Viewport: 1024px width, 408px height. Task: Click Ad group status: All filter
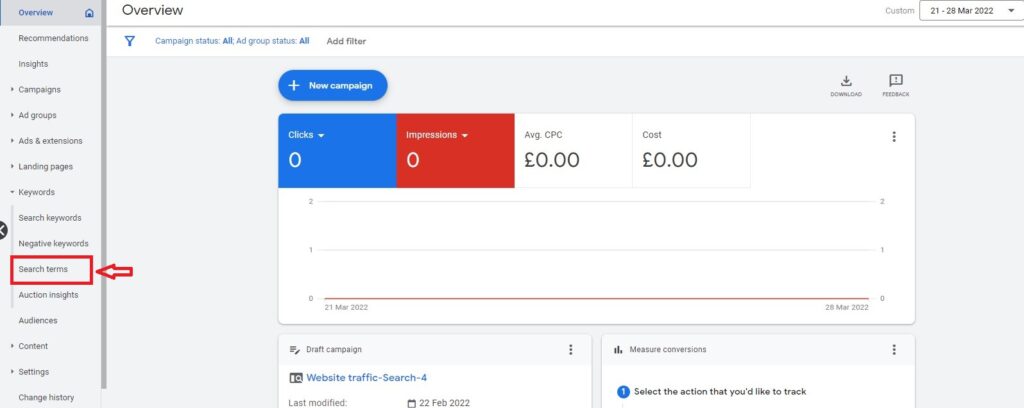coord(273,41)
